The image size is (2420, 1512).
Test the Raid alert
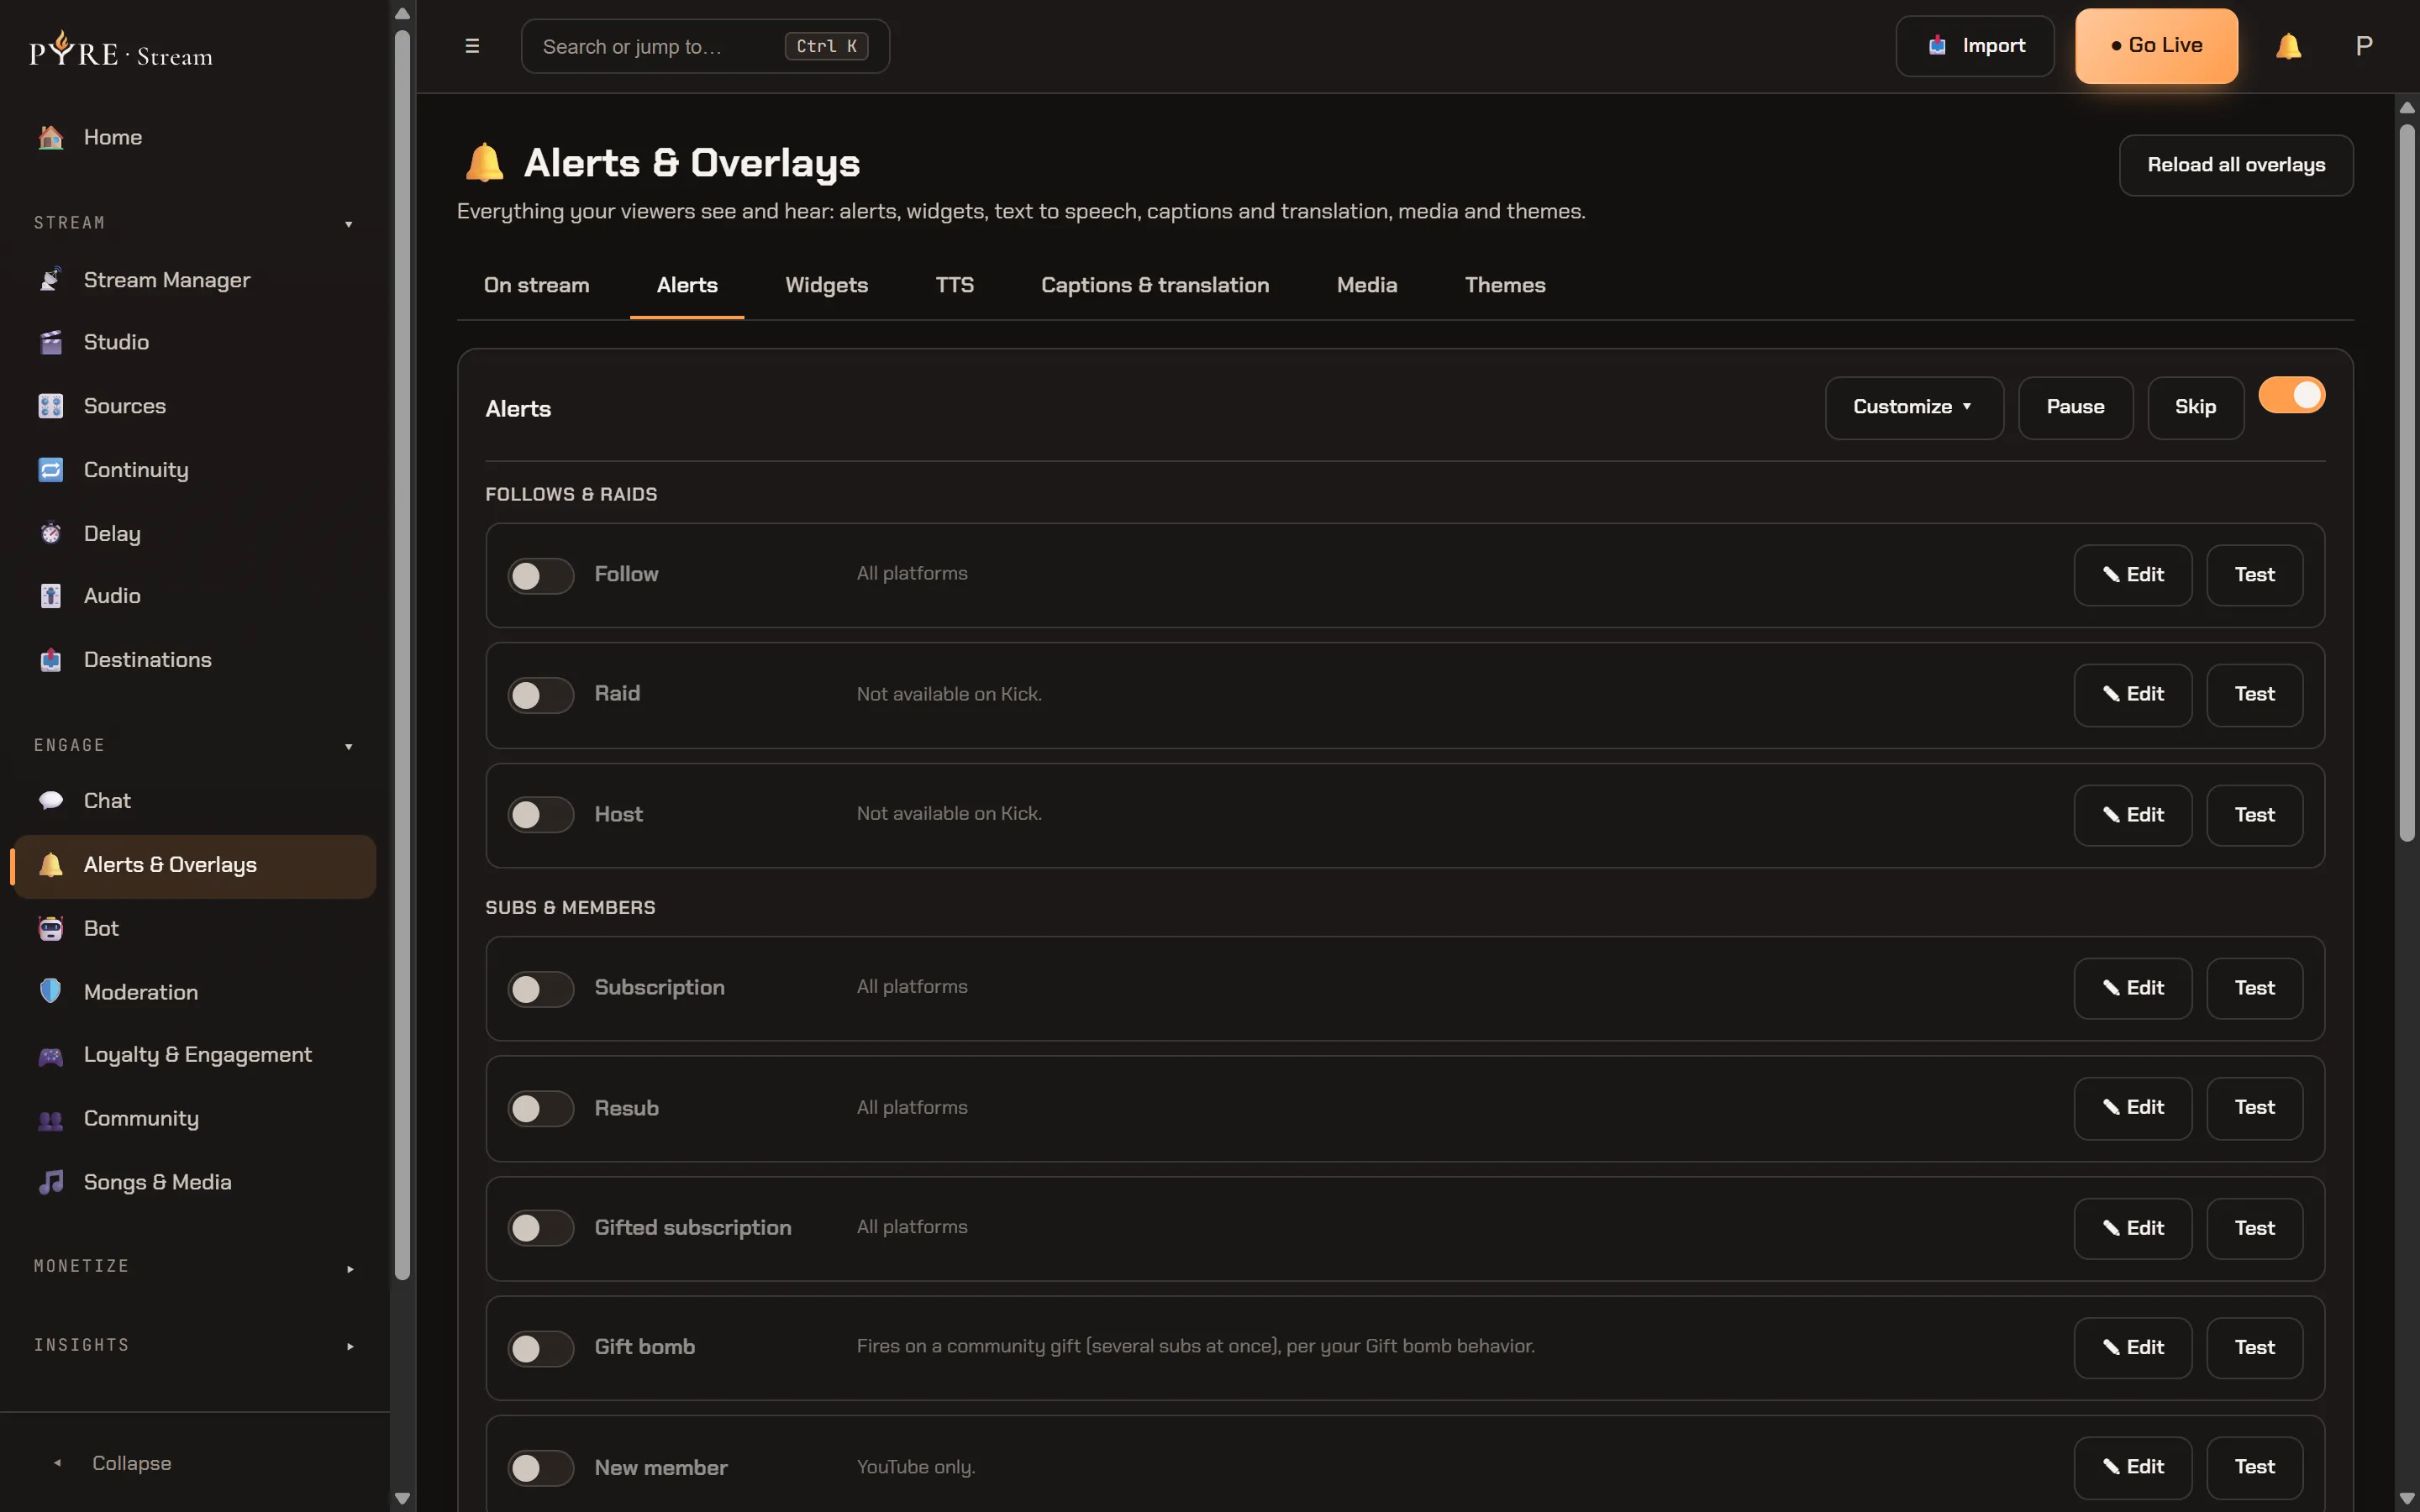point(2254,694)
